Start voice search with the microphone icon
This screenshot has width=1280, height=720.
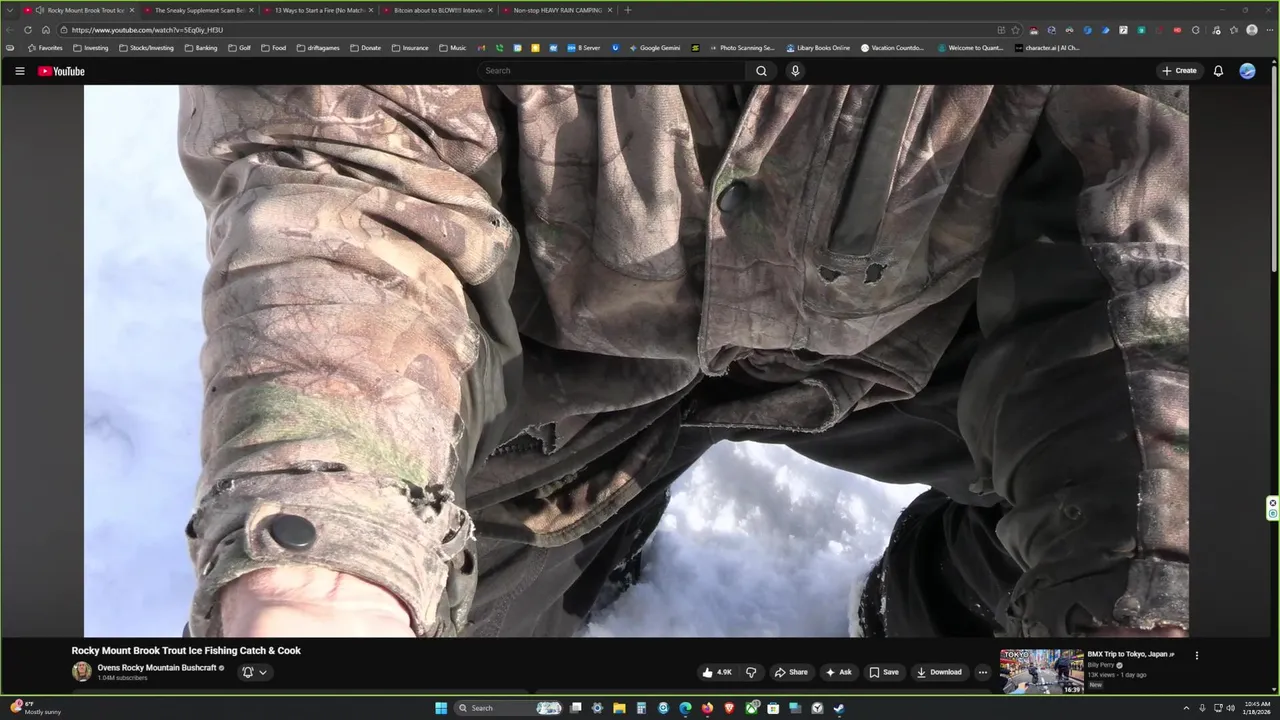795,71
